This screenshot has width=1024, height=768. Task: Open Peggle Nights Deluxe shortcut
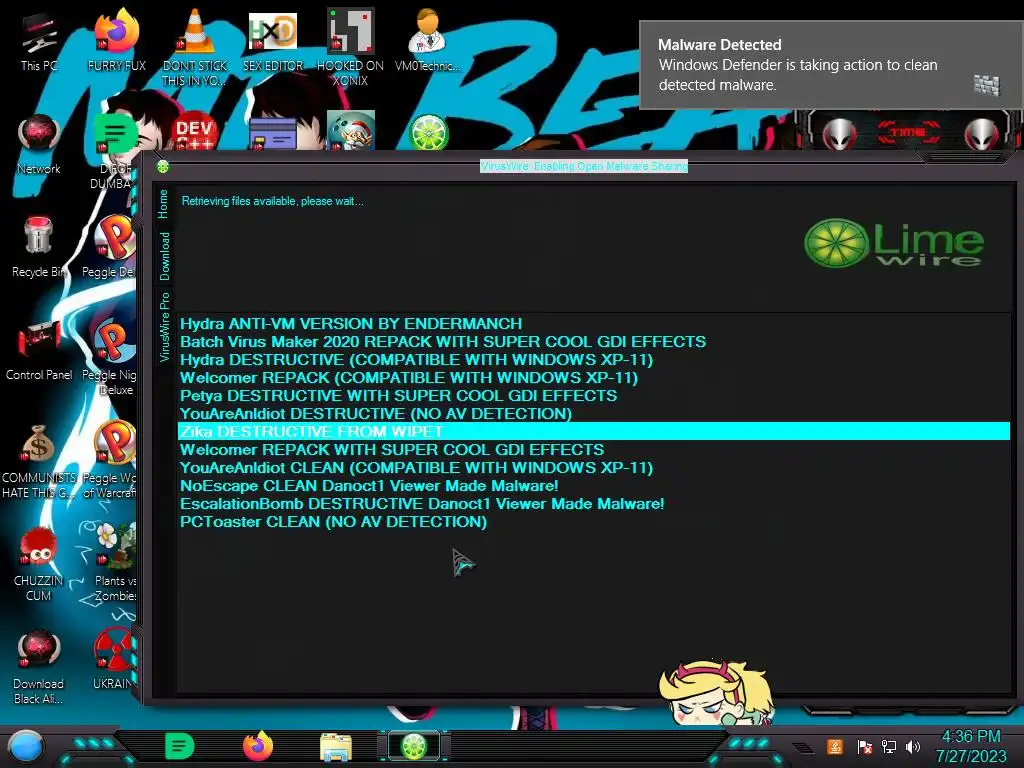(x=111, y=358)
